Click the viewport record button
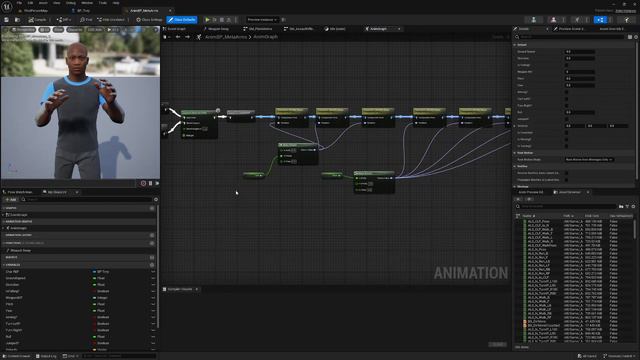The height and width of the screenshot is (360, 640). (x=143, y=183)
